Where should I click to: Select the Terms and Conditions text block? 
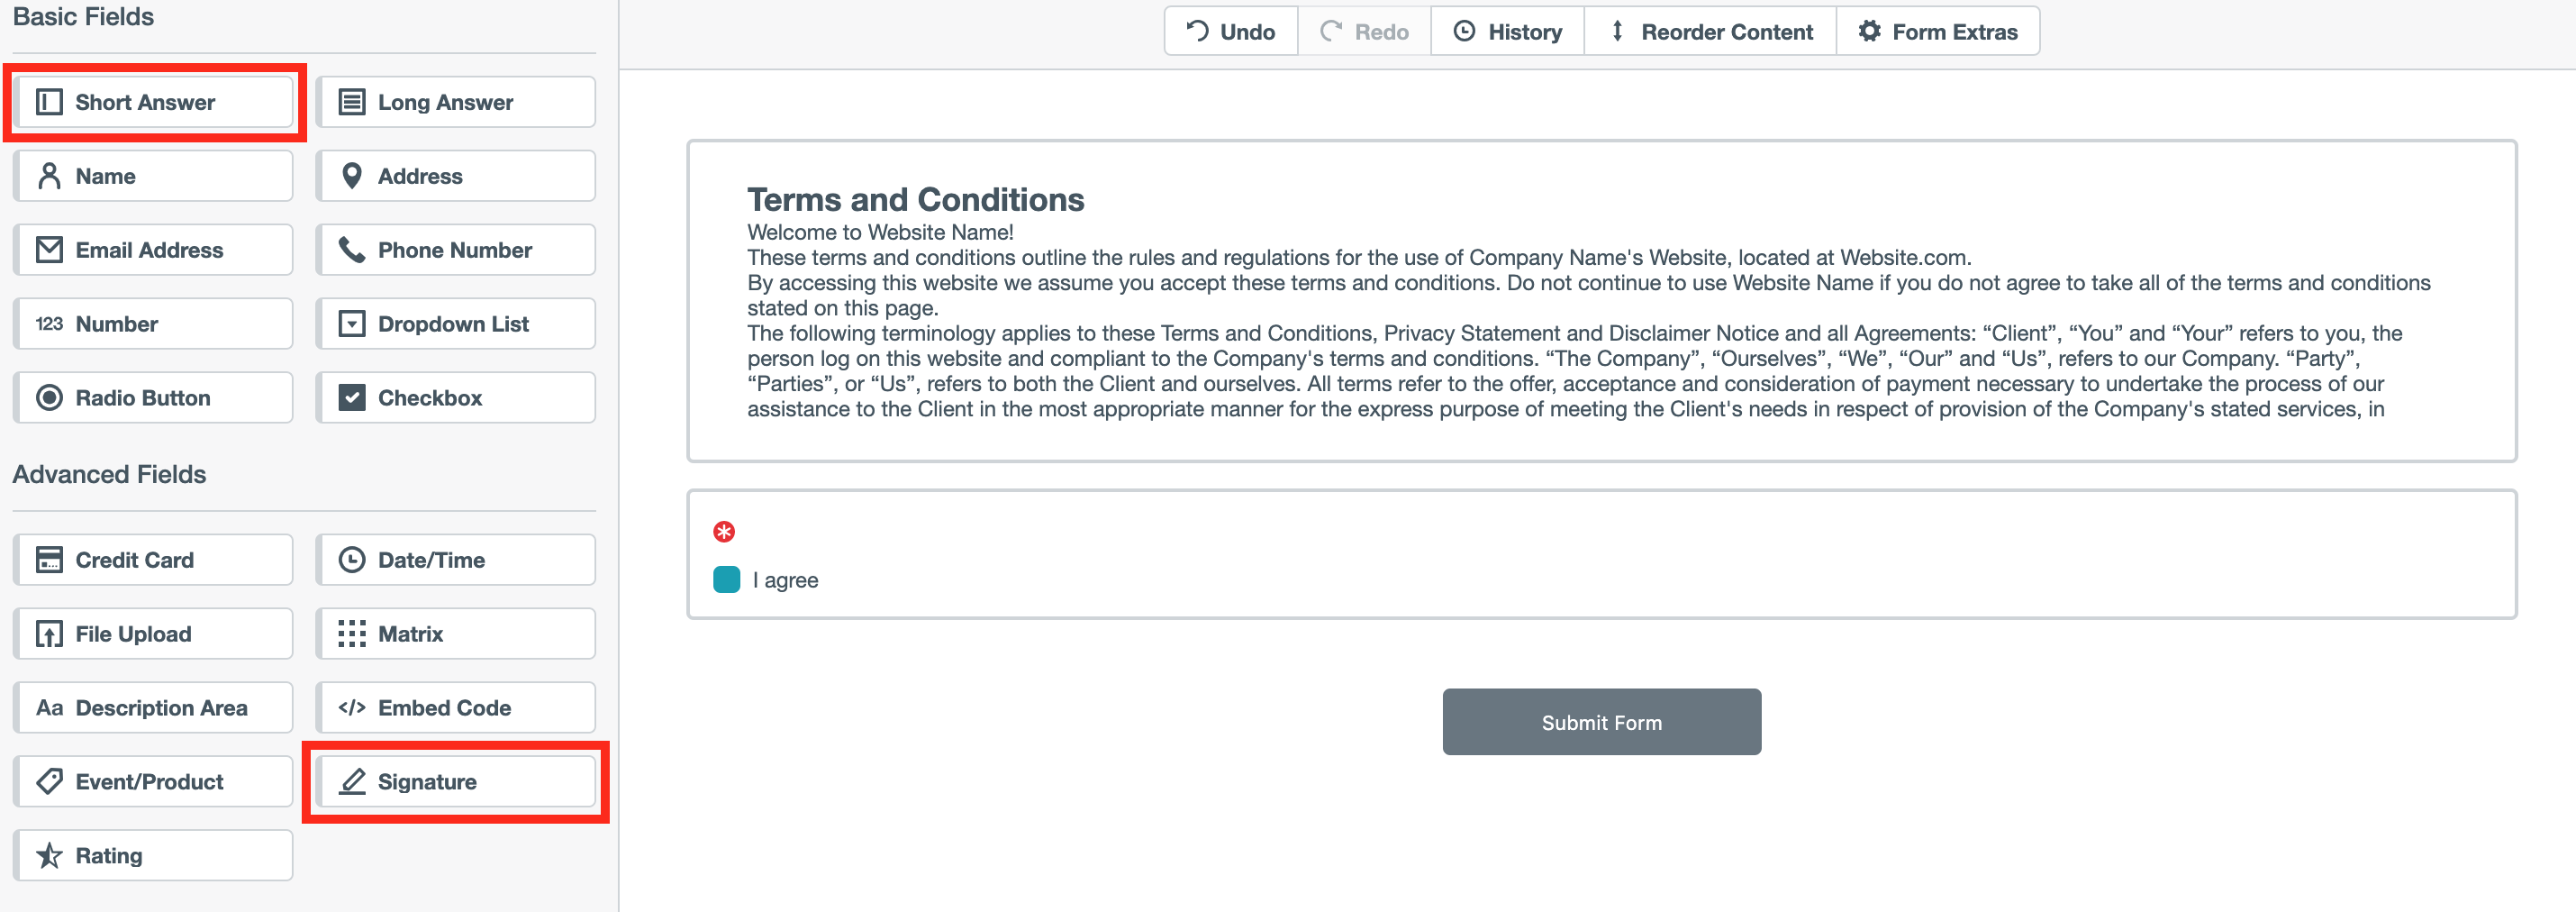tap(1601, 301)
